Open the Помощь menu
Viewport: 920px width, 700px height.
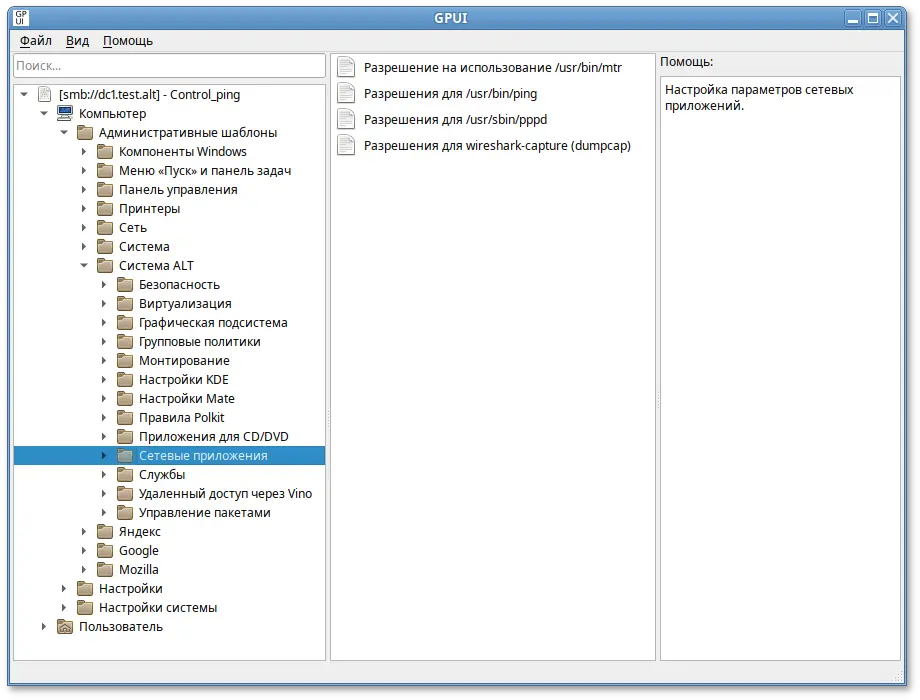(128, 41)
